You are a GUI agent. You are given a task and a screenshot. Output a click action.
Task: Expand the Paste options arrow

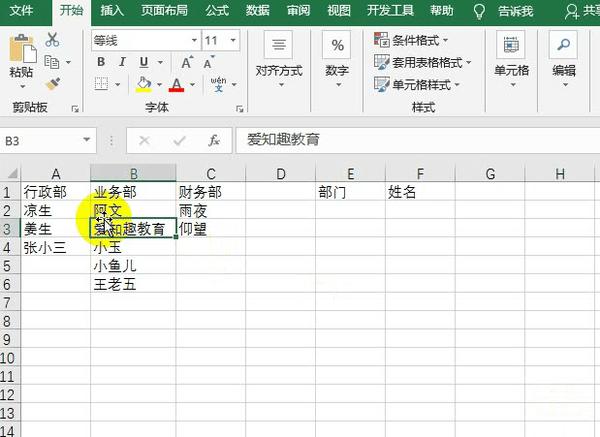tap(22, 86)
